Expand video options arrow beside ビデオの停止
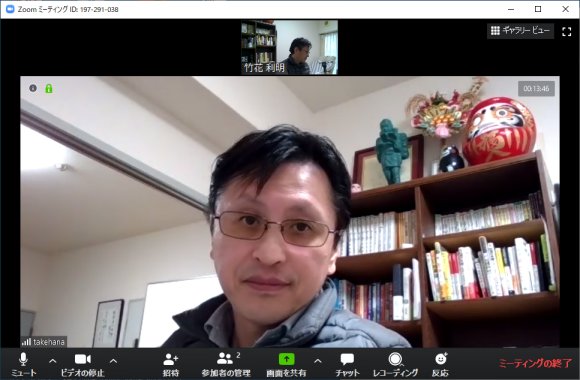This screenshot has height=380, width=580. (x=114, y=361)
